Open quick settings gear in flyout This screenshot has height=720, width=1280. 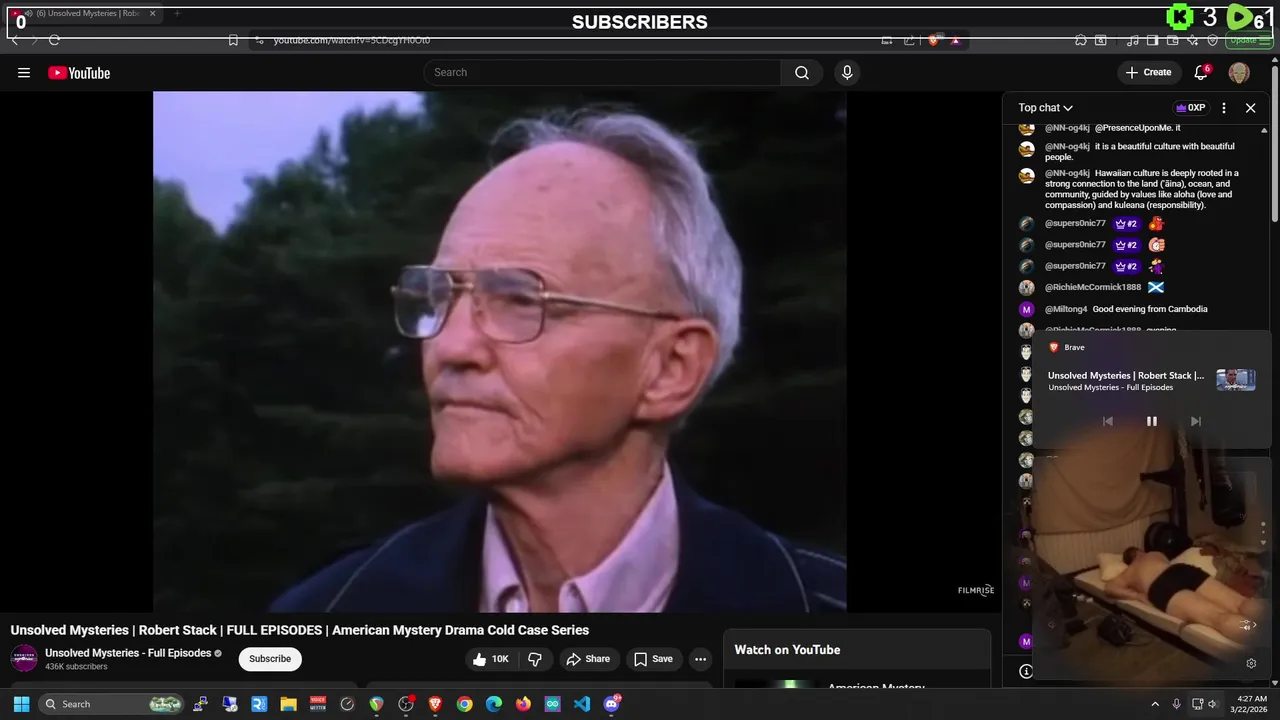[1251, 663]
